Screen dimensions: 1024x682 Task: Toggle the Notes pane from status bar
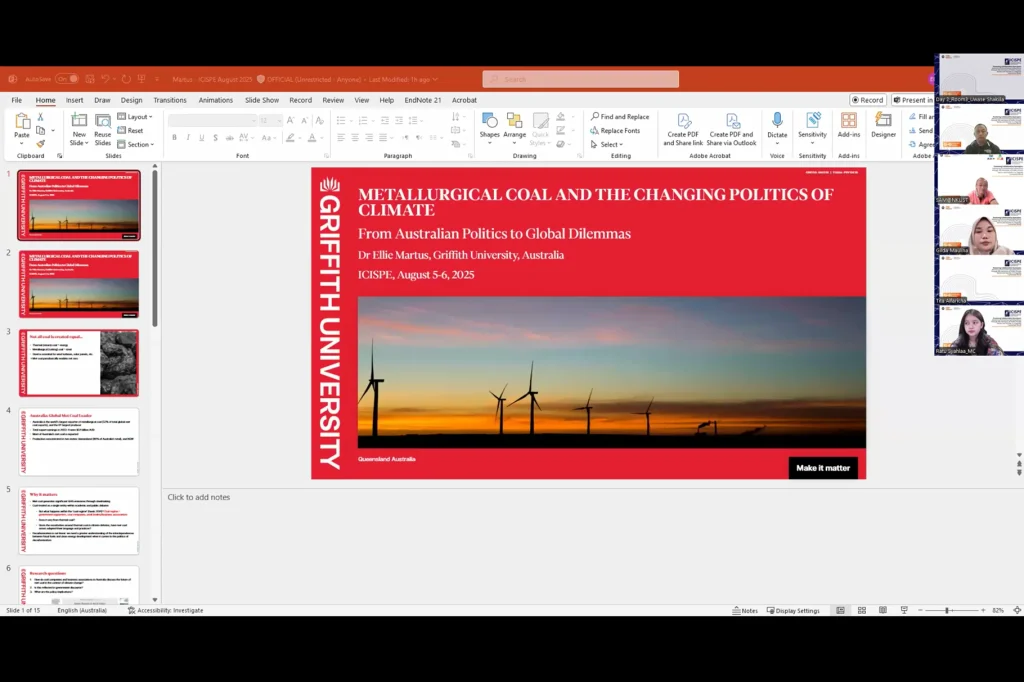tap(745, 610)
